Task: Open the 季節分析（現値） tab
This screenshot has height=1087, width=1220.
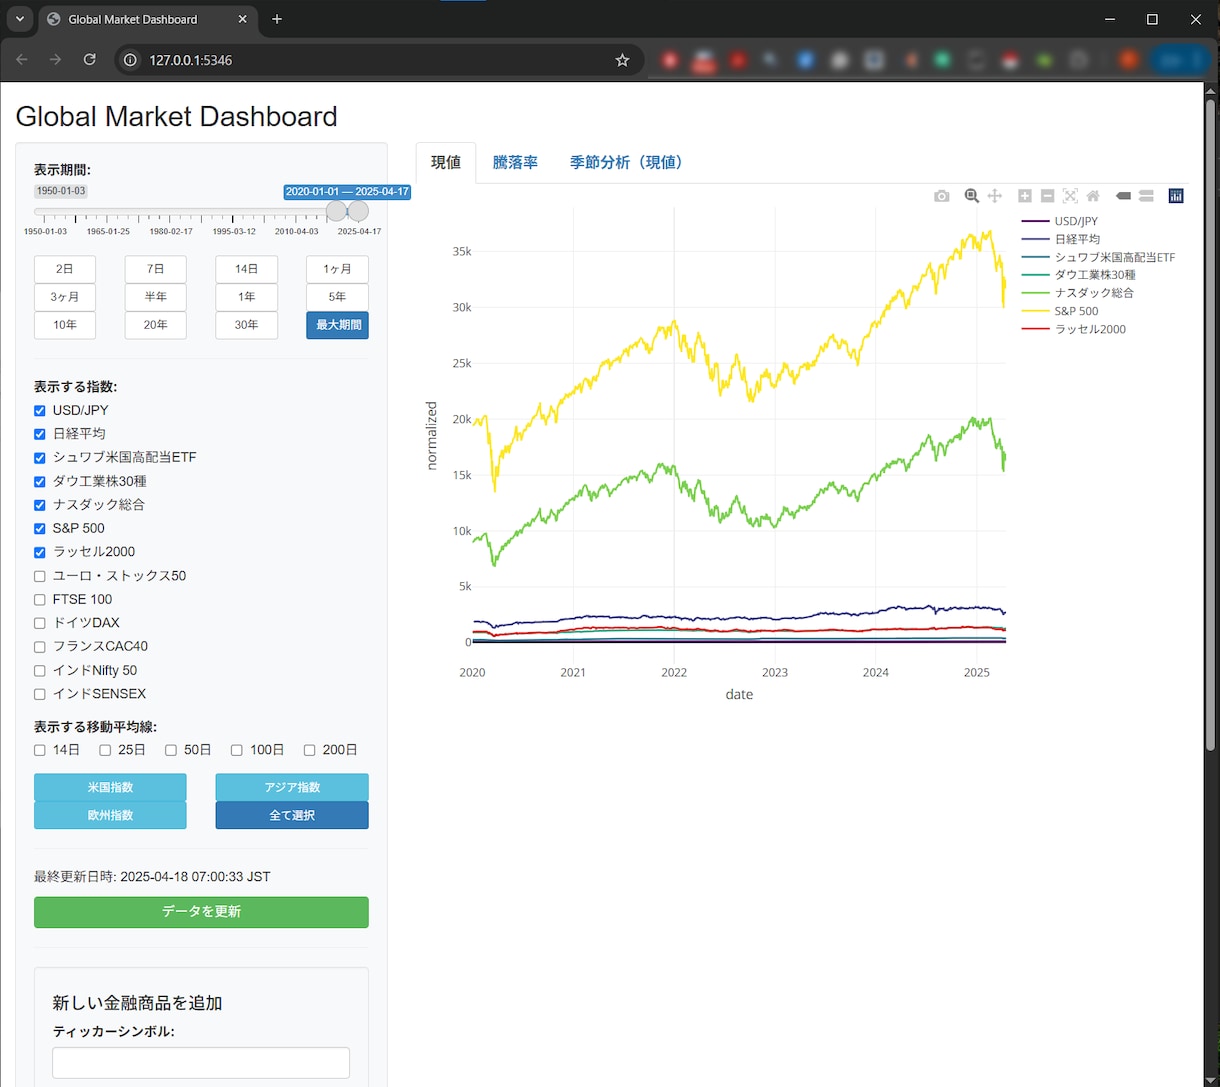Action: (629, 162)
